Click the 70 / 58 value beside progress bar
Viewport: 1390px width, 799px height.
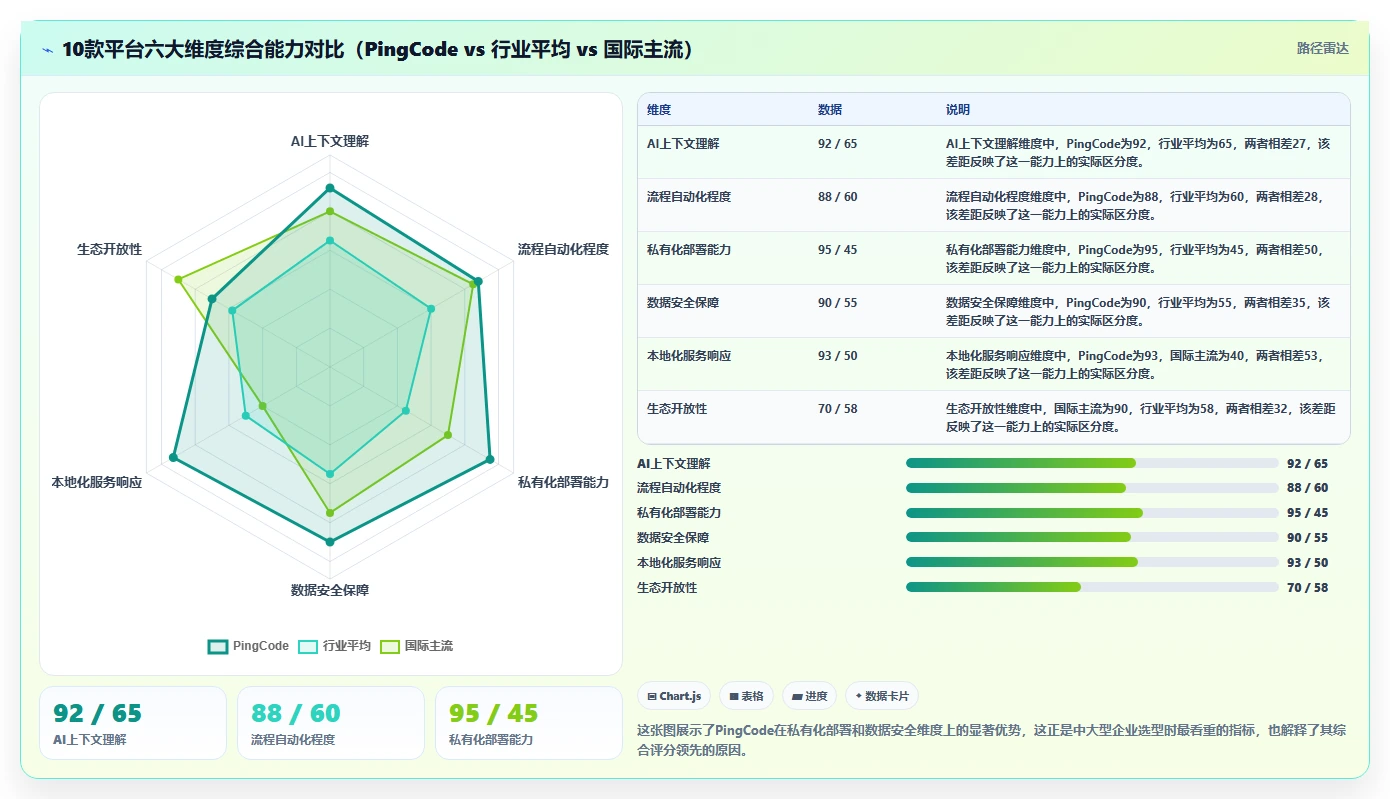coord(1307,588)
